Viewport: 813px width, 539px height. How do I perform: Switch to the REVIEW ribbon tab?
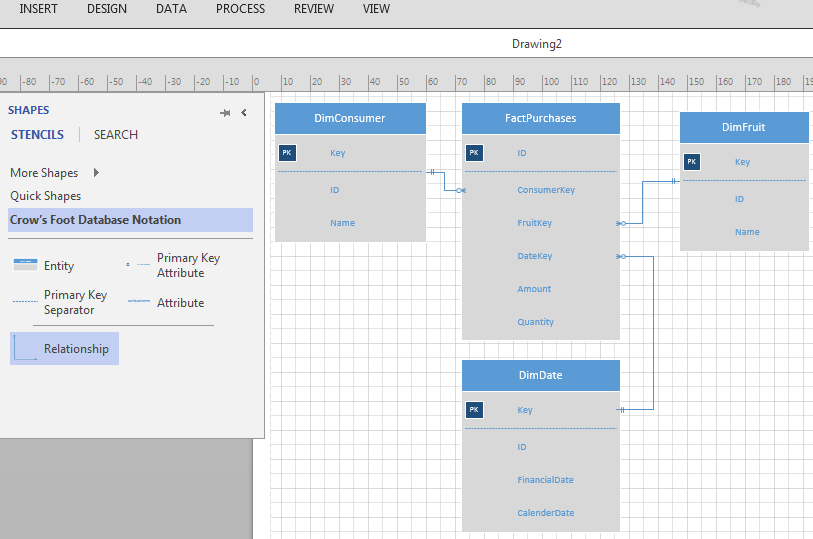[314, 9]
